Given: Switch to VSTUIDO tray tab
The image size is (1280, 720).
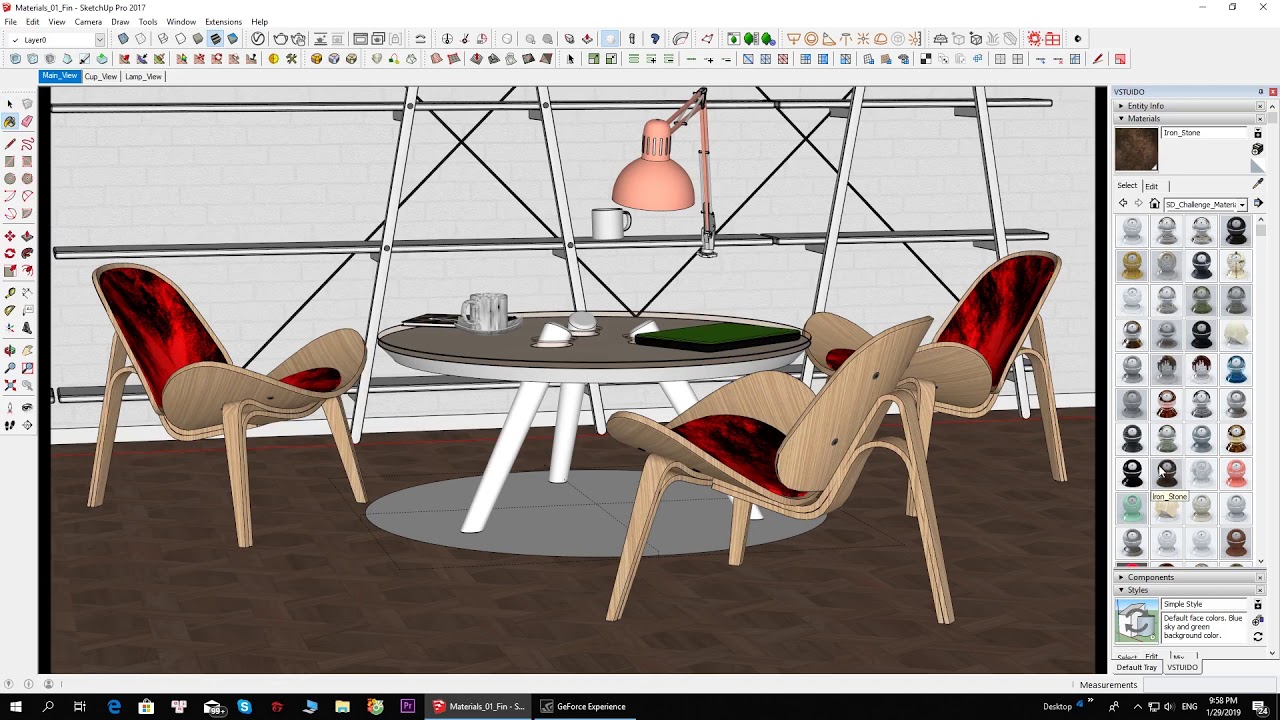Looking at the screenshot, I should [1182, 667].
